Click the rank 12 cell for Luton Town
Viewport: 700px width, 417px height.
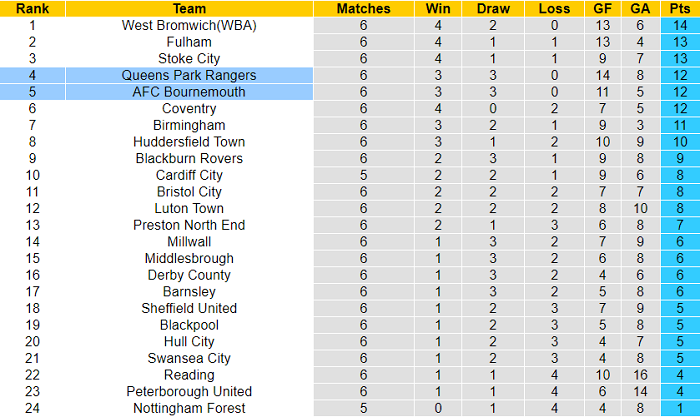tap(32, 208)
